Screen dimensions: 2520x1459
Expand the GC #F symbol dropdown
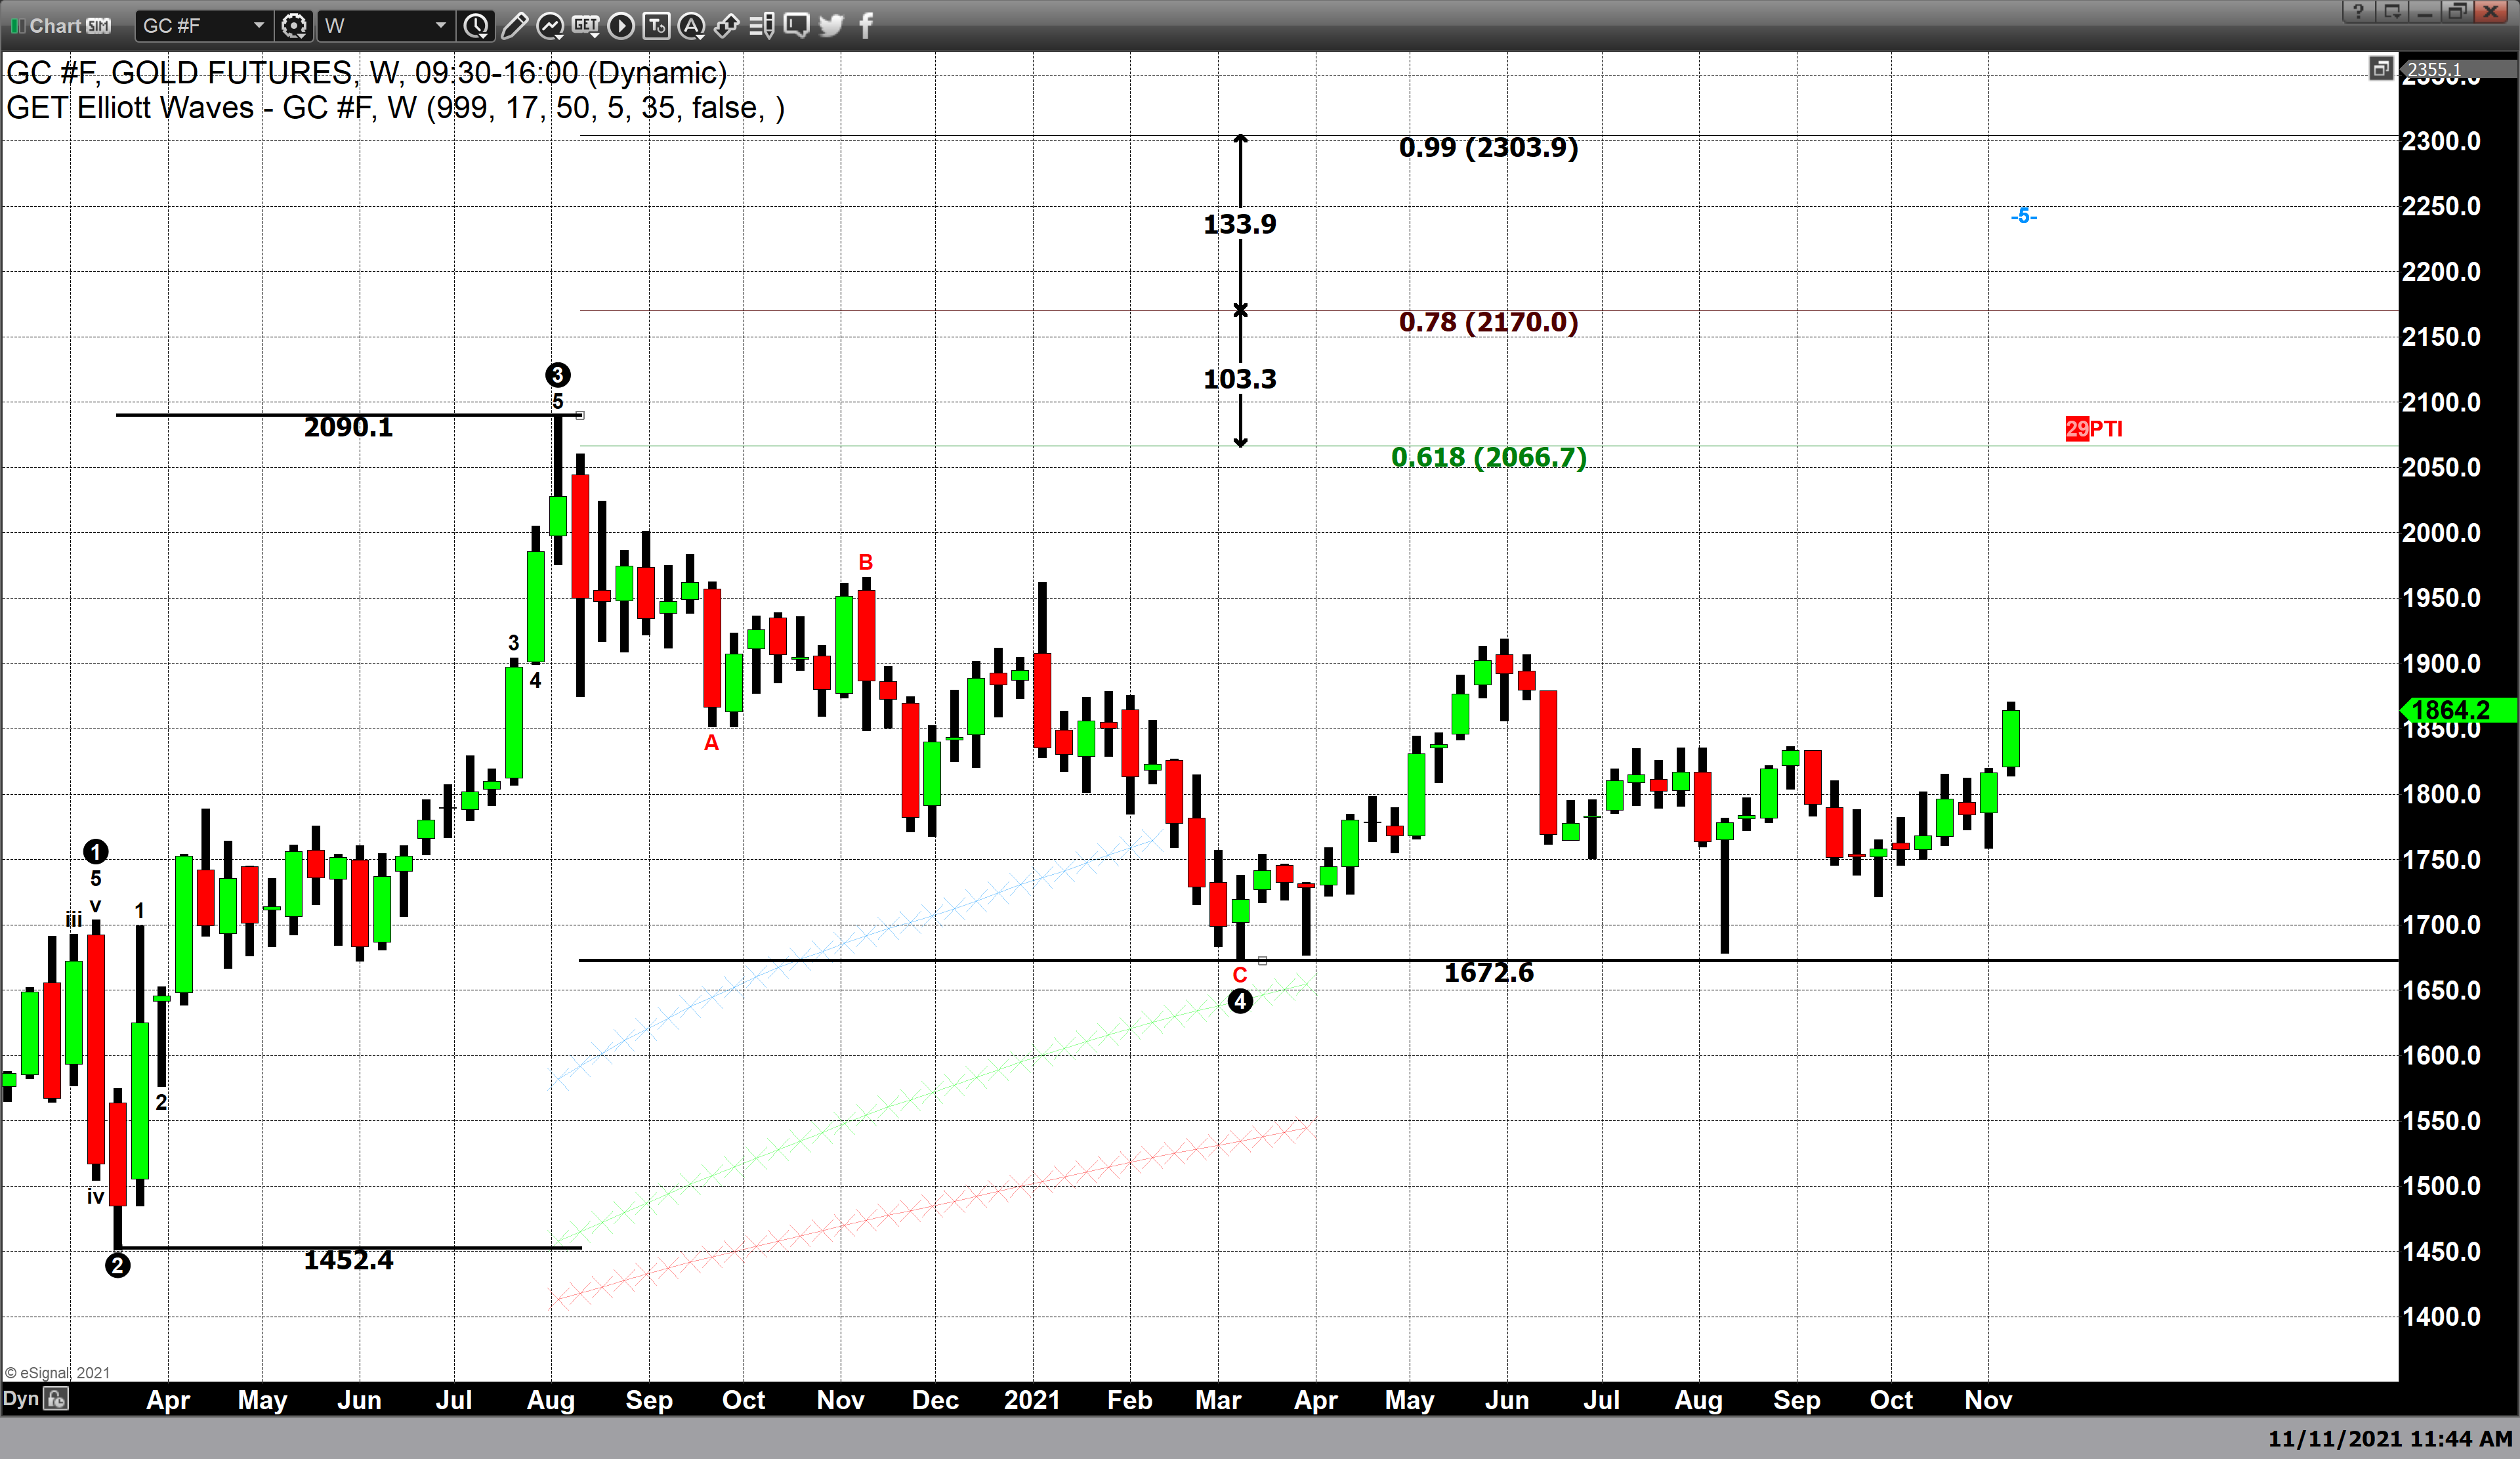[x=258, y=26]
